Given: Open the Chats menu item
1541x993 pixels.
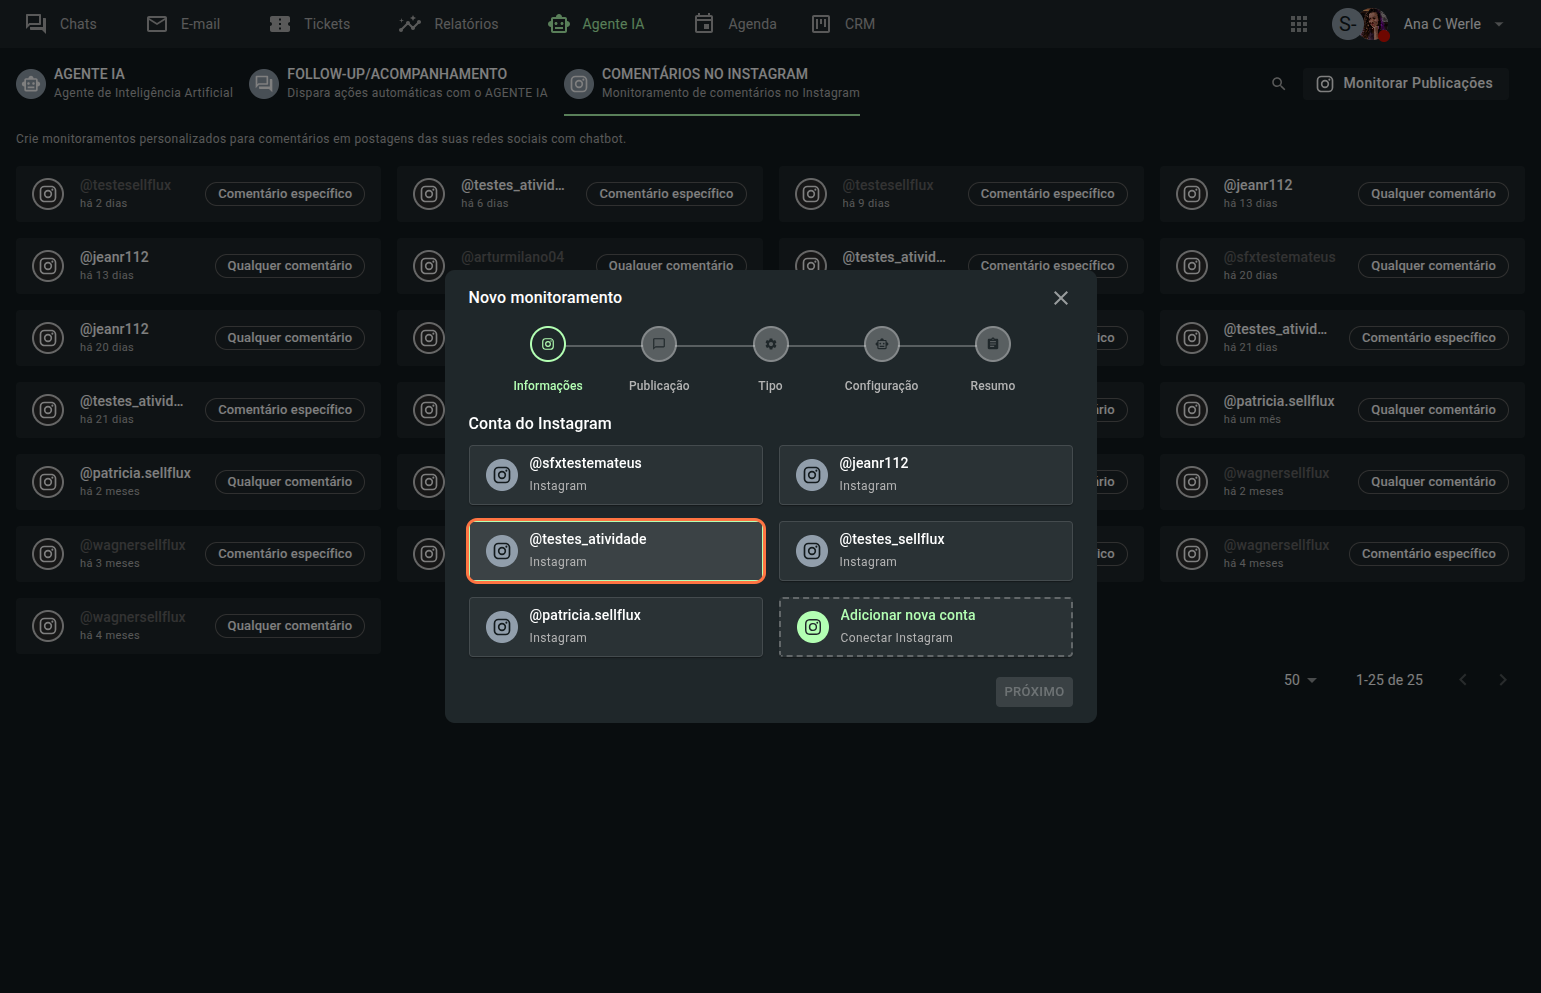Looking at the screenshot, I should (62, 24).
